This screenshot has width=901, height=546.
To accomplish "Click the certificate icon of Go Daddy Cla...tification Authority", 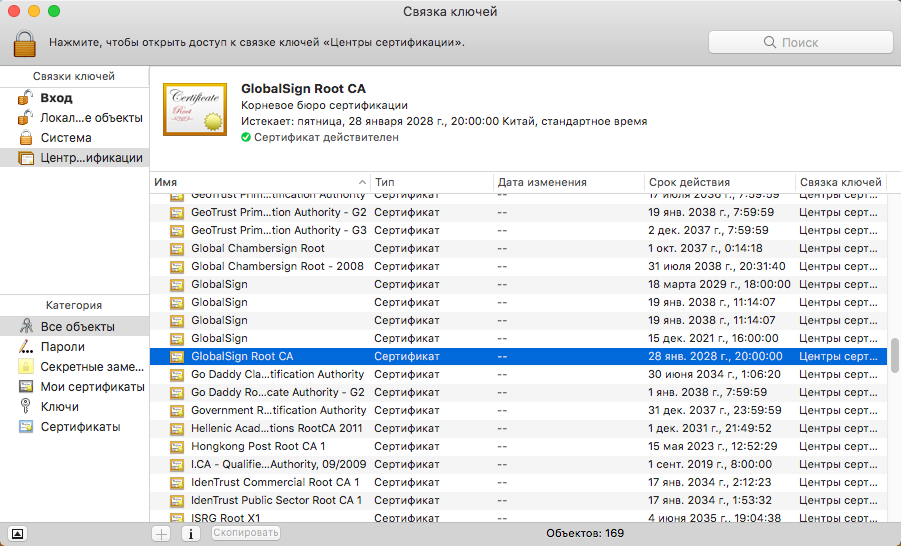I will (x=177, y=375).
